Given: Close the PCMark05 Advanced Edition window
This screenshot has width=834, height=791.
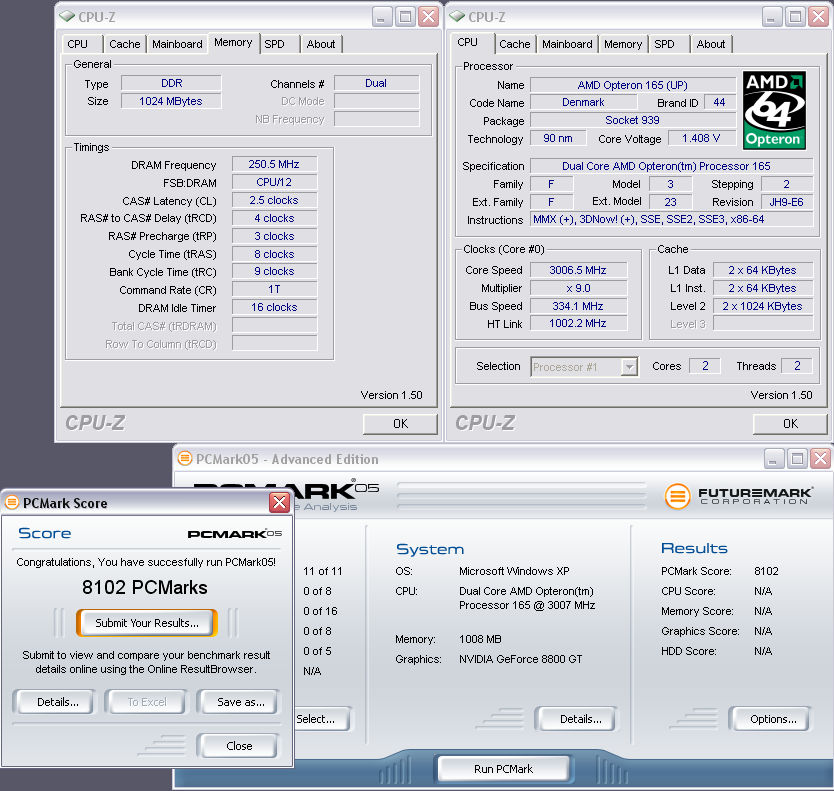Looking at the screenshot, I should 821,459.
